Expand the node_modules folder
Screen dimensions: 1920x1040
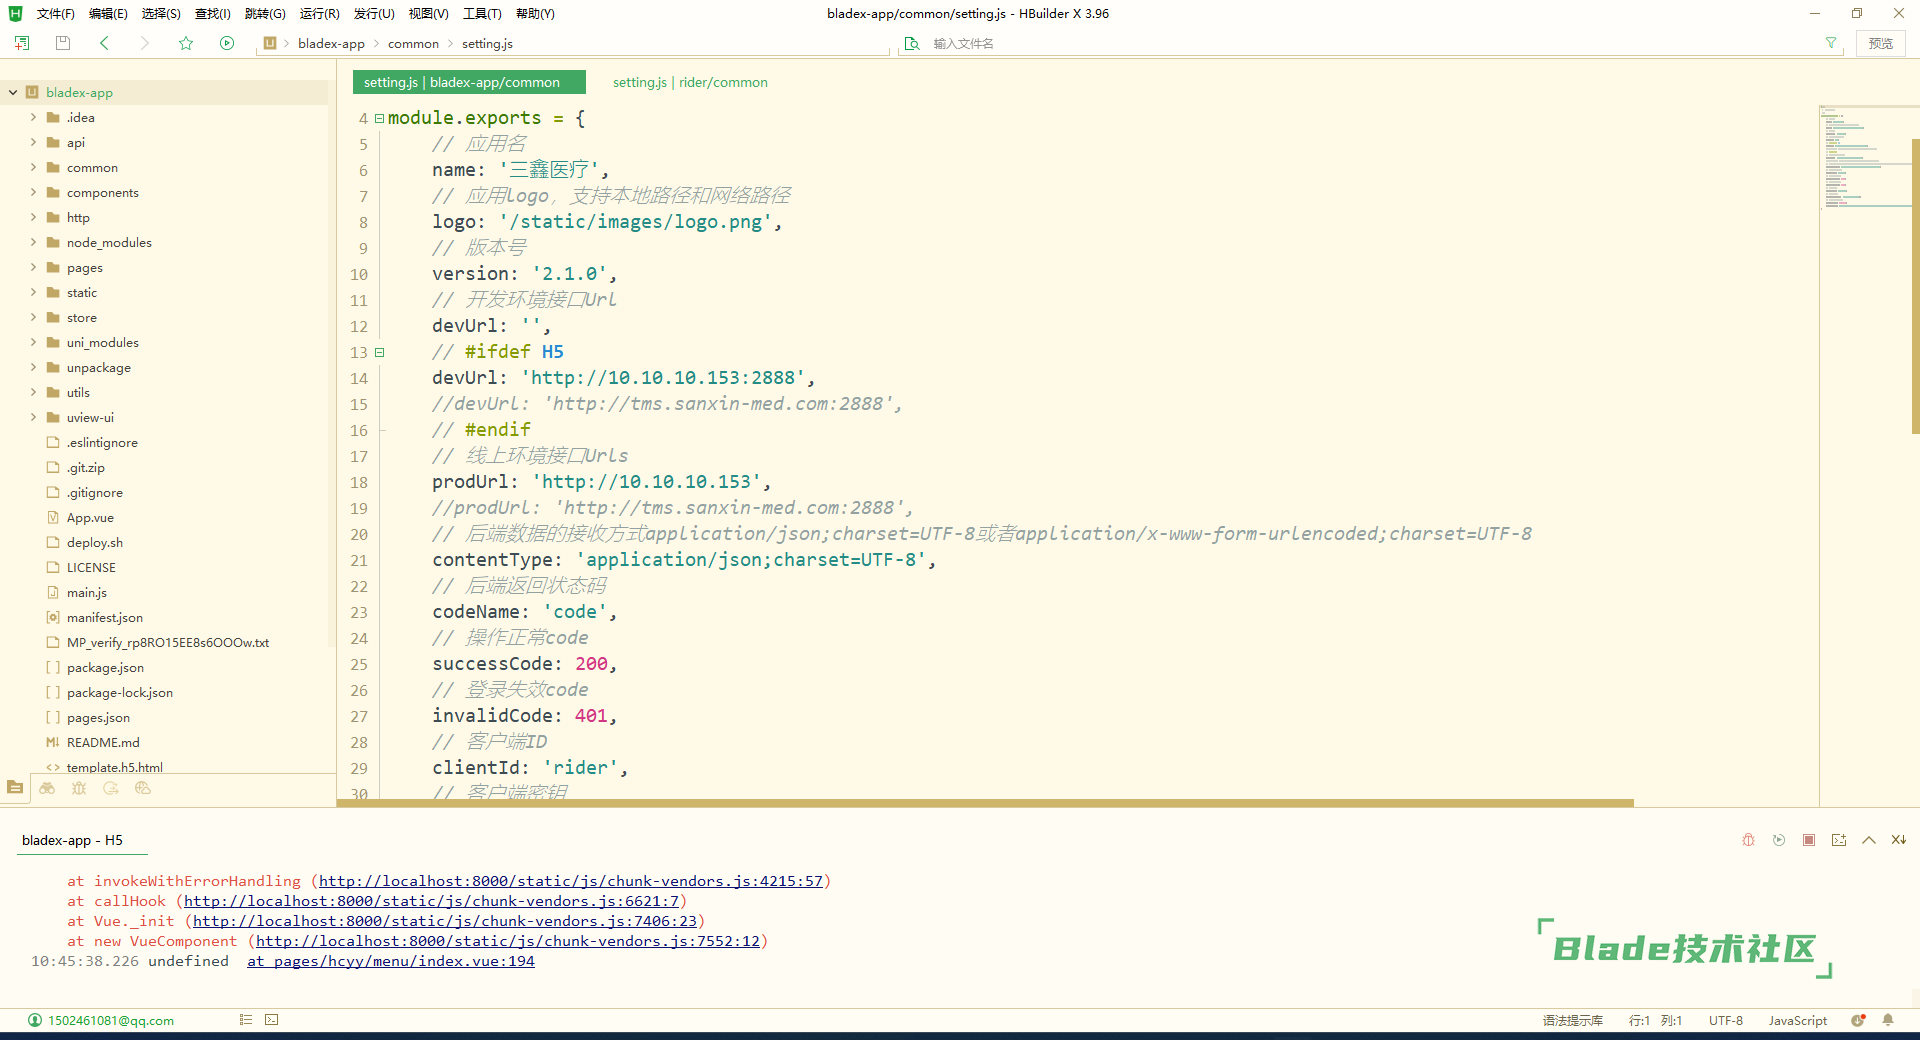point(33,242)
